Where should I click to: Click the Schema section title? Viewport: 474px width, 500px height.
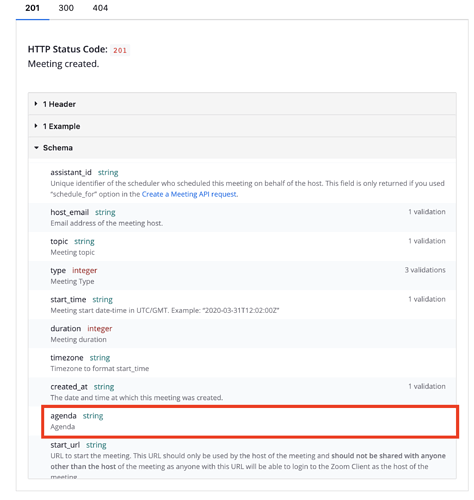coord(58,148)
